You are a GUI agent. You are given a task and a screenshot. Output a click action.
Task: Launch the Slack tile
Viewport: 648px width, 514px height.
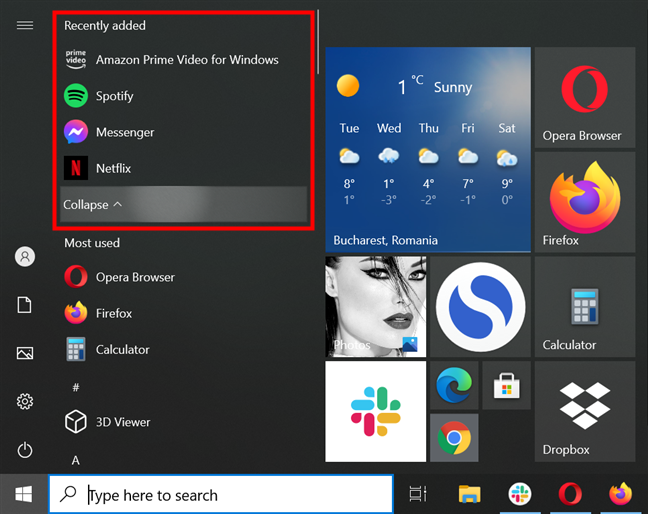[375, 411]
